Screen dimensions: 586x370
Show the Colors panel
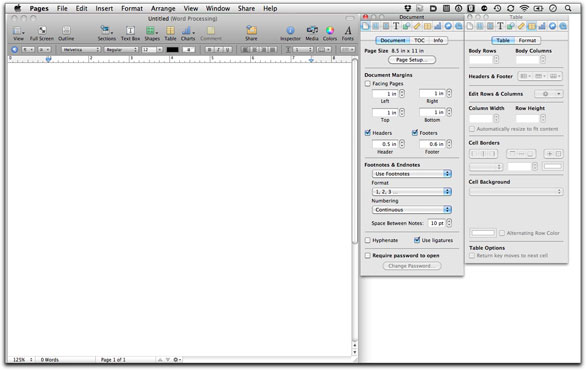330,33
